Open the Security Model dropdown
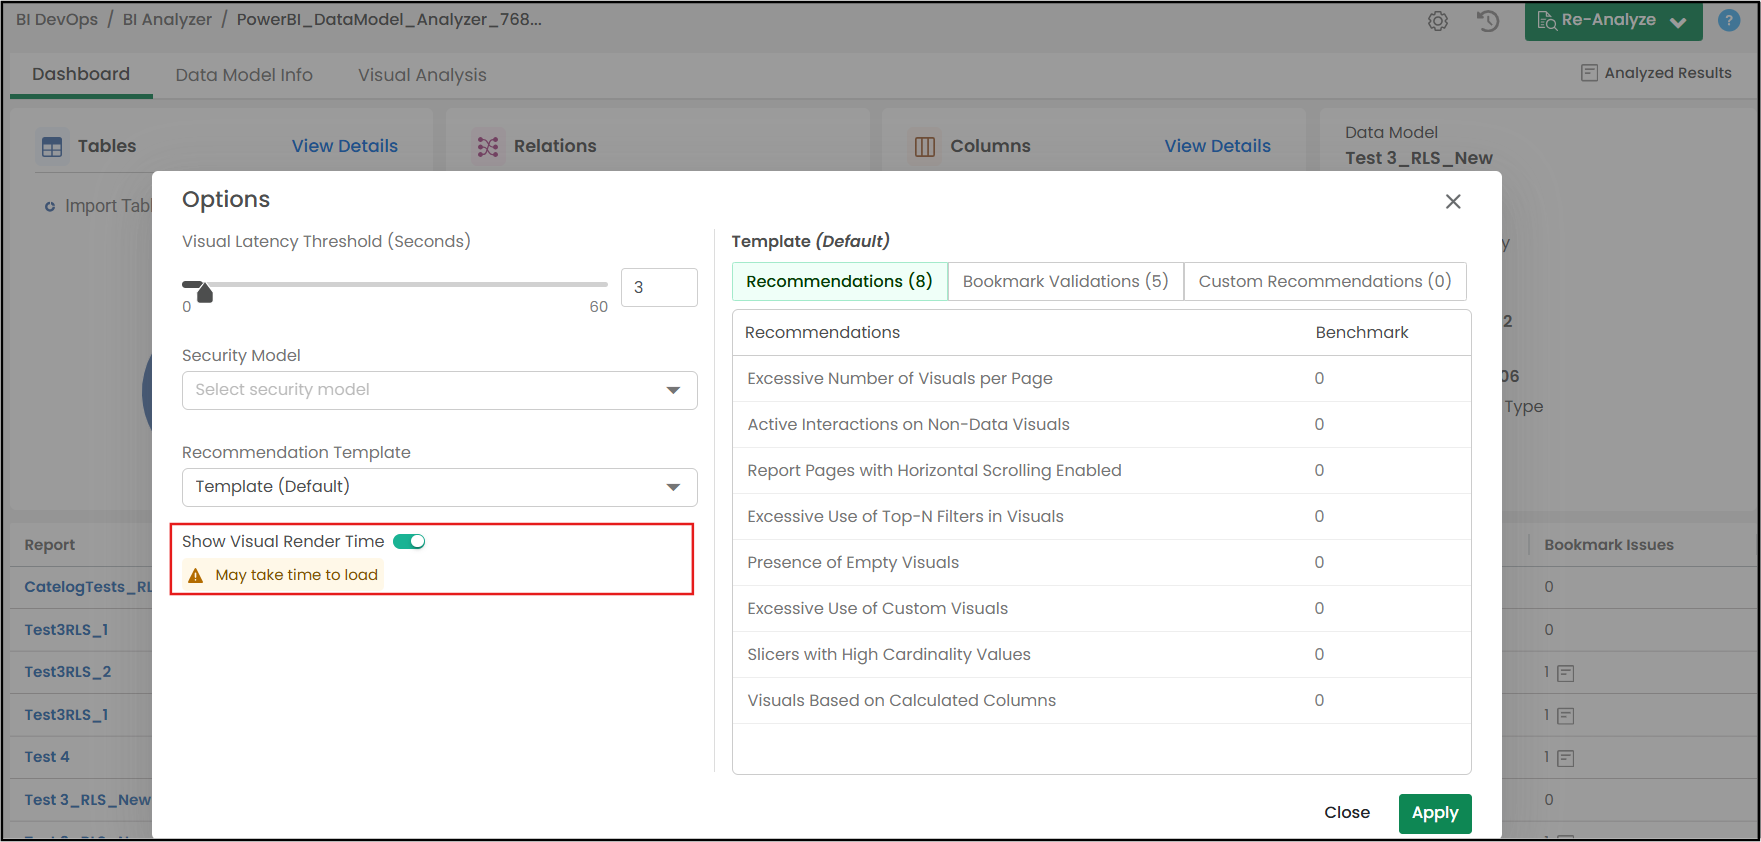The width and height of the screenshot is (1761, 842). click(440, 390)
